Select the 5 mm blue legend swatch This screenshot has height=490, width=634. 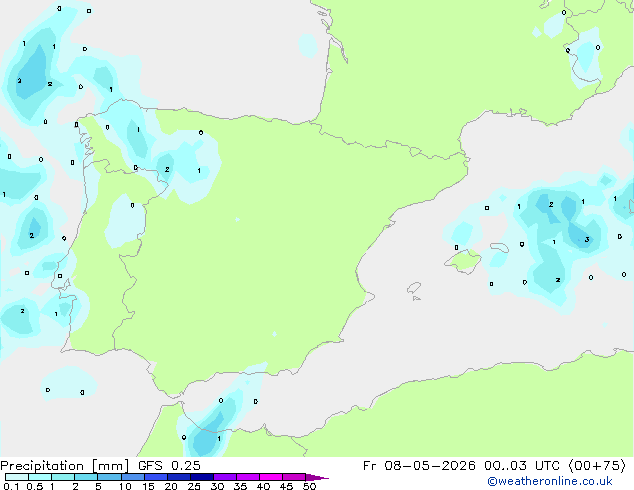109,477
